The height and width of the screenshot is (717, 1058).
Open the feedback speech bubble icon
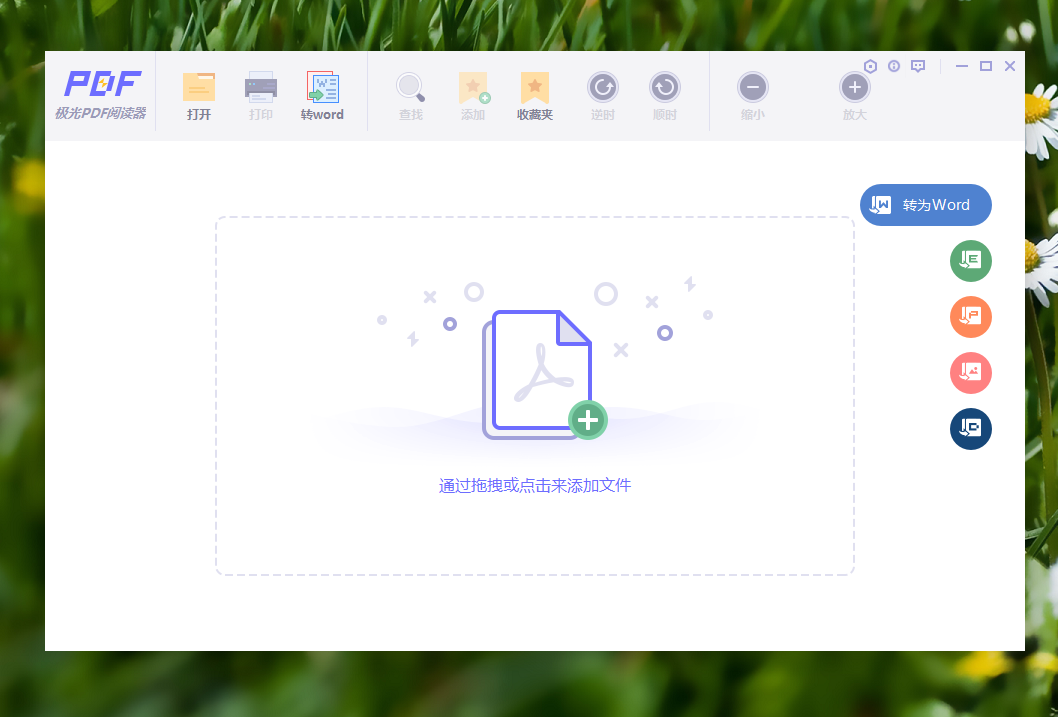tap(918, 66)
